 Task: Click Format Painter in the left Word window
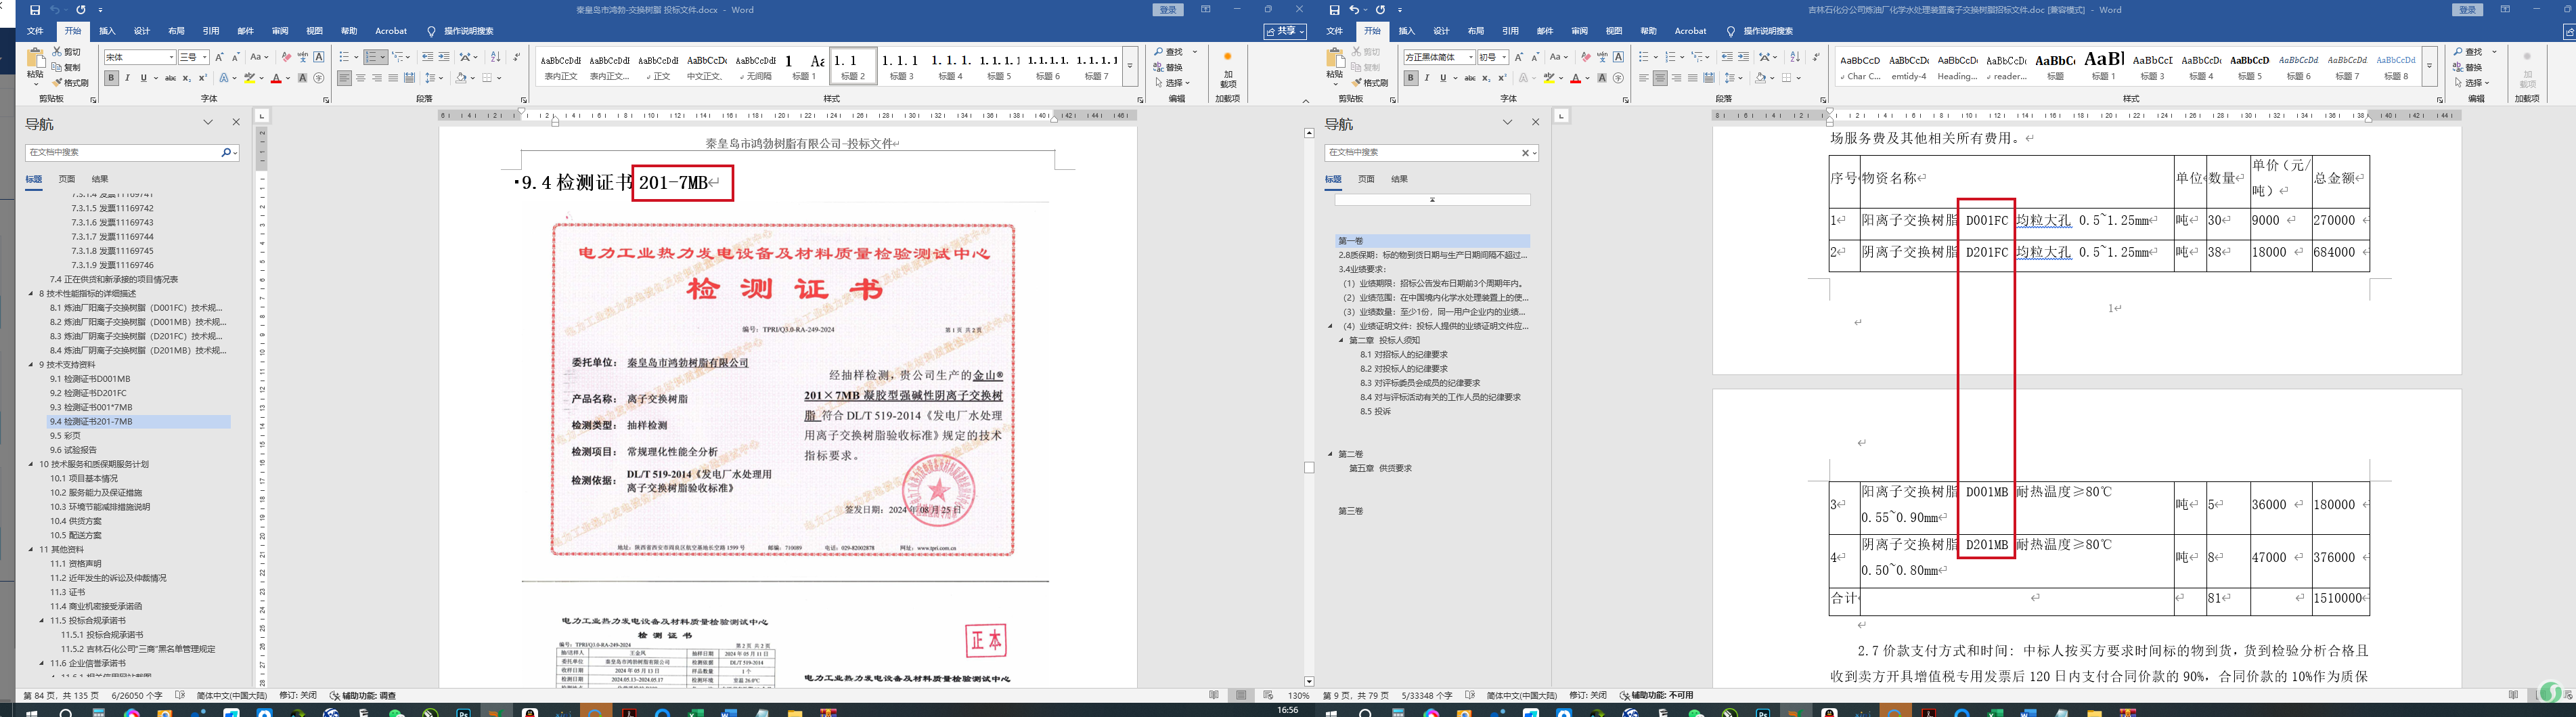[x=70, y=83]
